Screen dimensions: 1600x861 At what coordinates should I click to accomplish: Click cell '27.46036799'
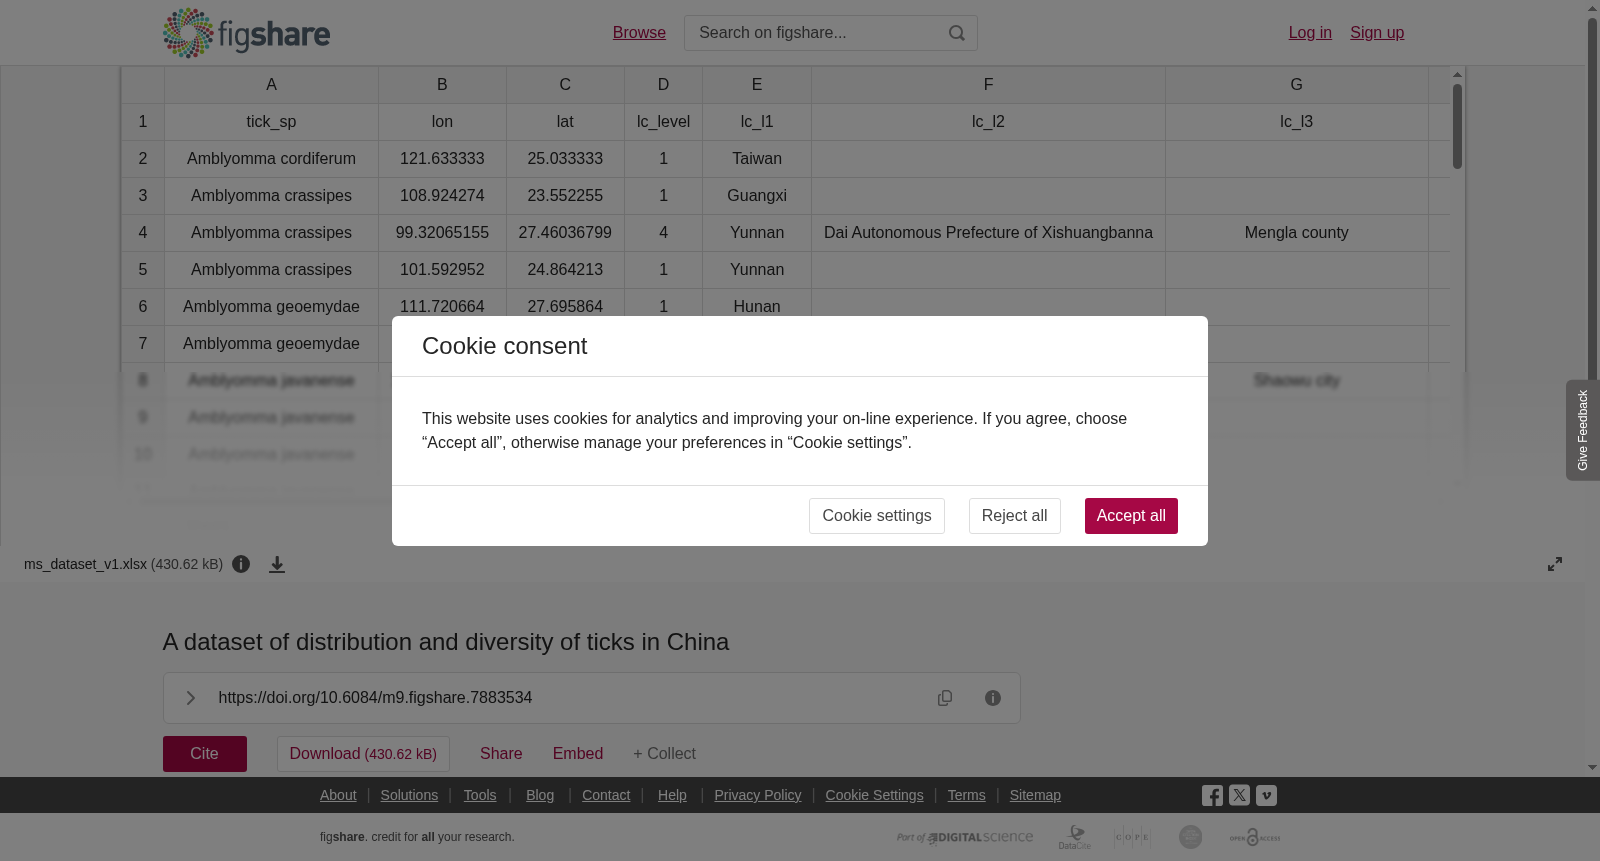(565, 233)
